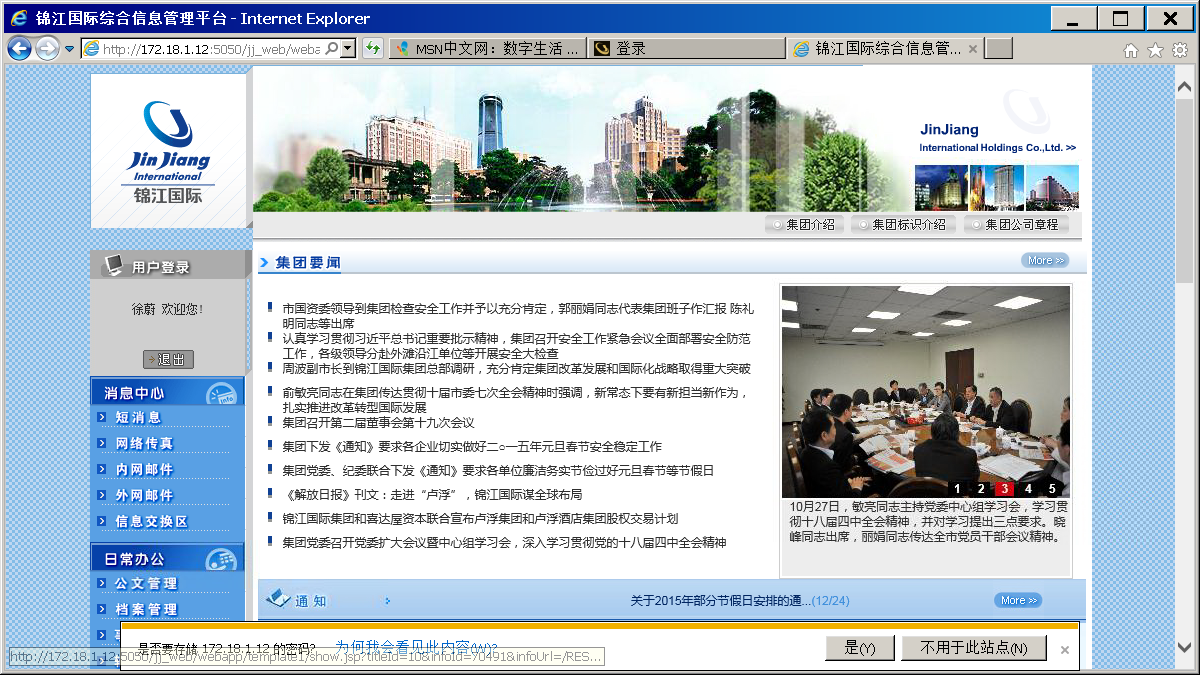This screenshot has width=1200, height=675.
Task: Open news 市国资委领导到集团检查安全工作
Action: [x=518, y=316]
